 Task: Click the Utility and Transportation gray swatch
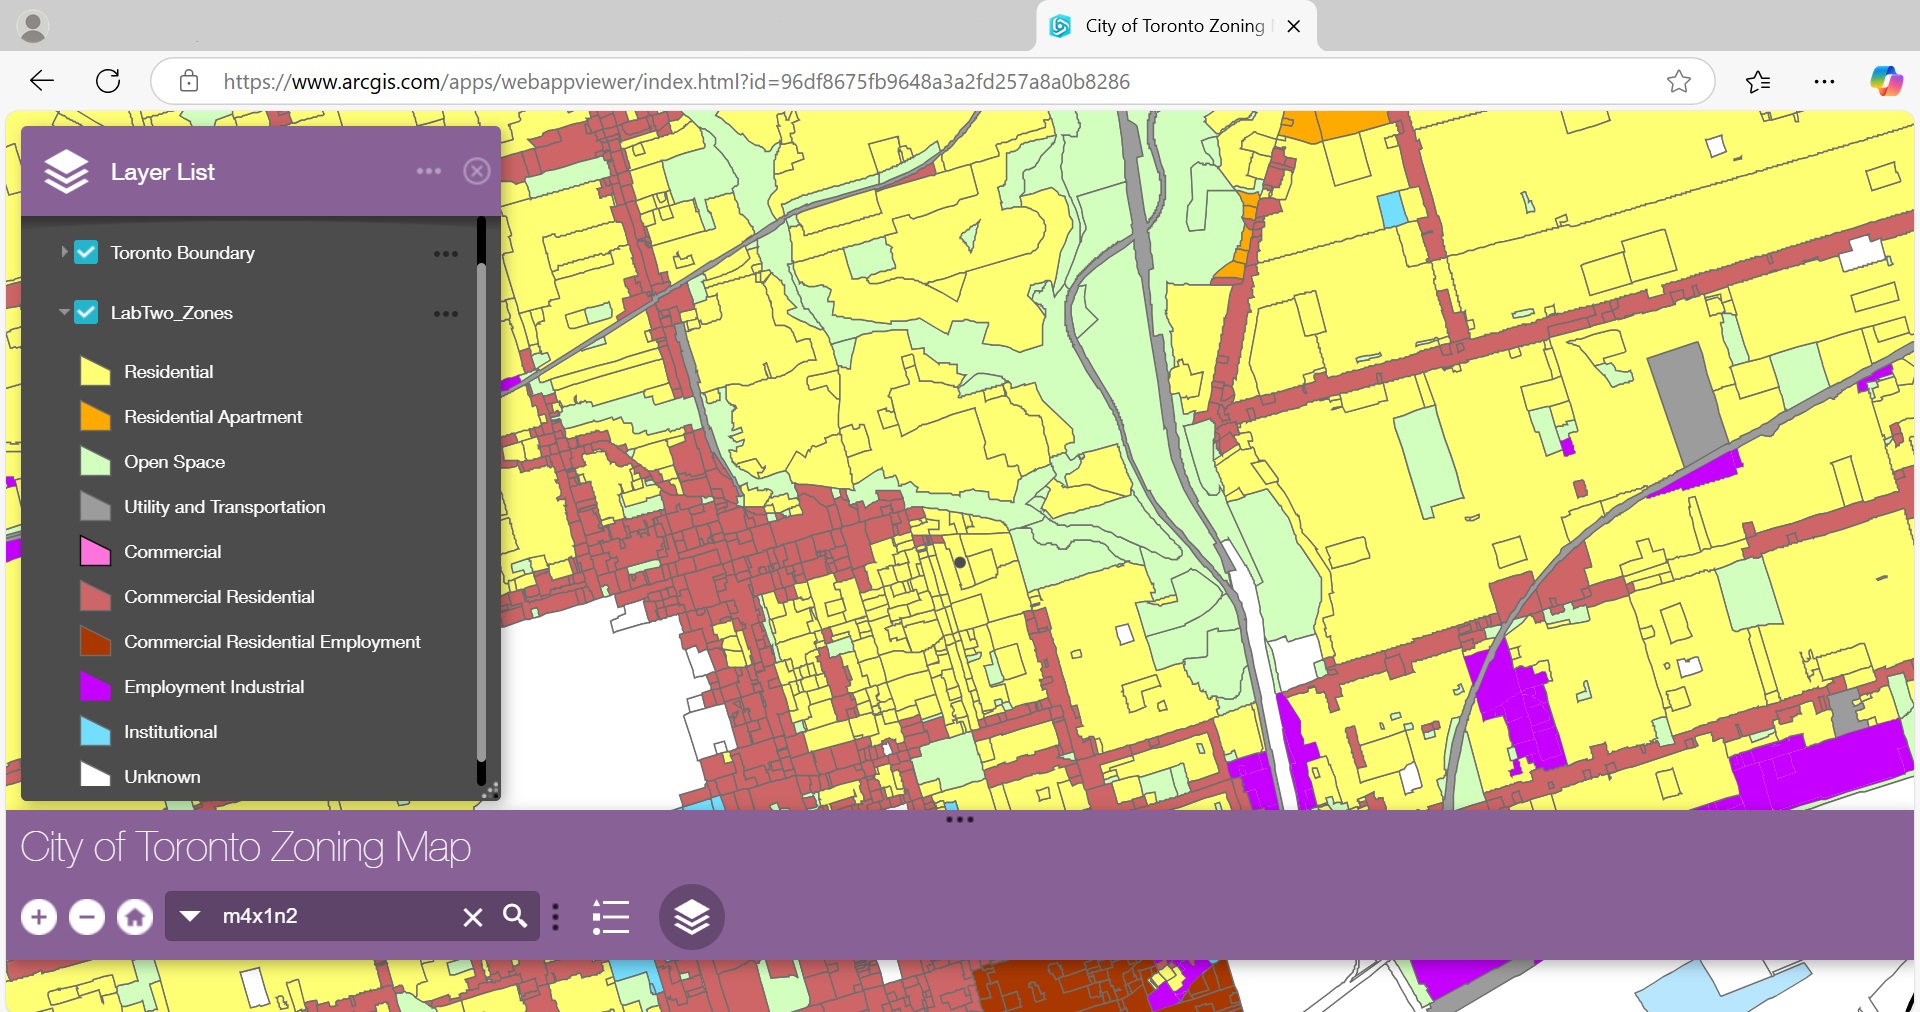95,506
